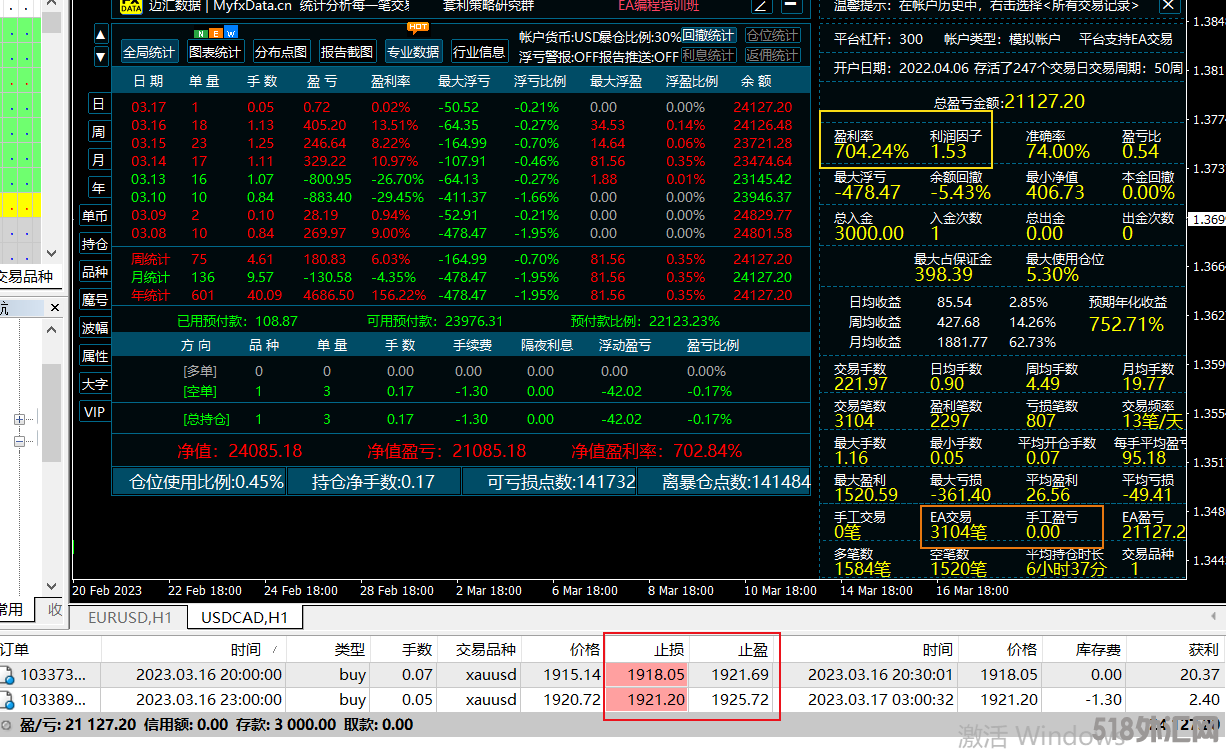Click the MyfxData logo icon
This screenshot has width=1226, height=753.
(130, 6)
